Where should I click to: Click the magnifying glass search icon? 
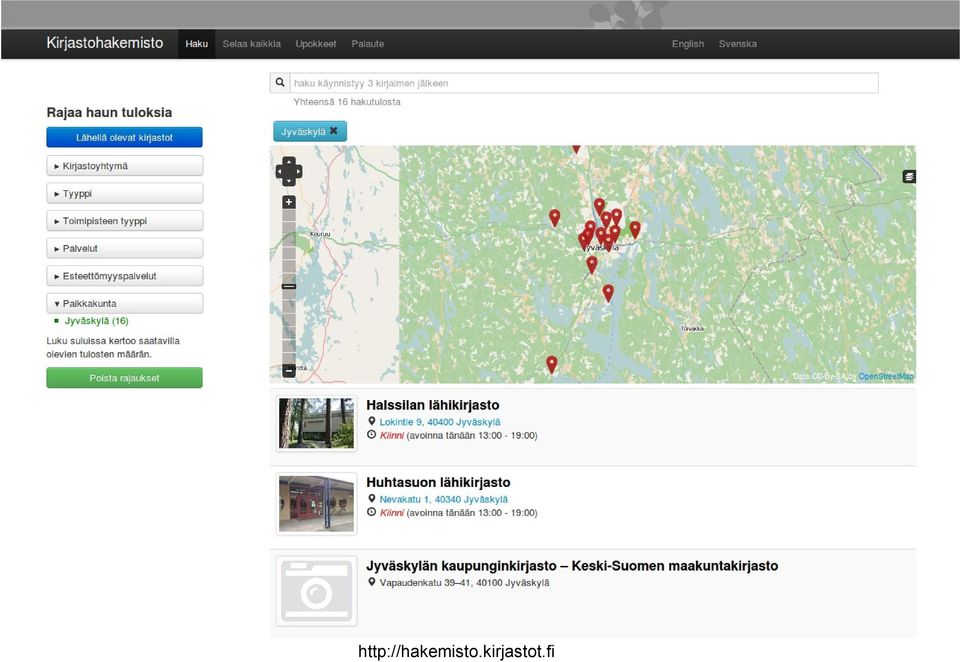click(280, 83)
